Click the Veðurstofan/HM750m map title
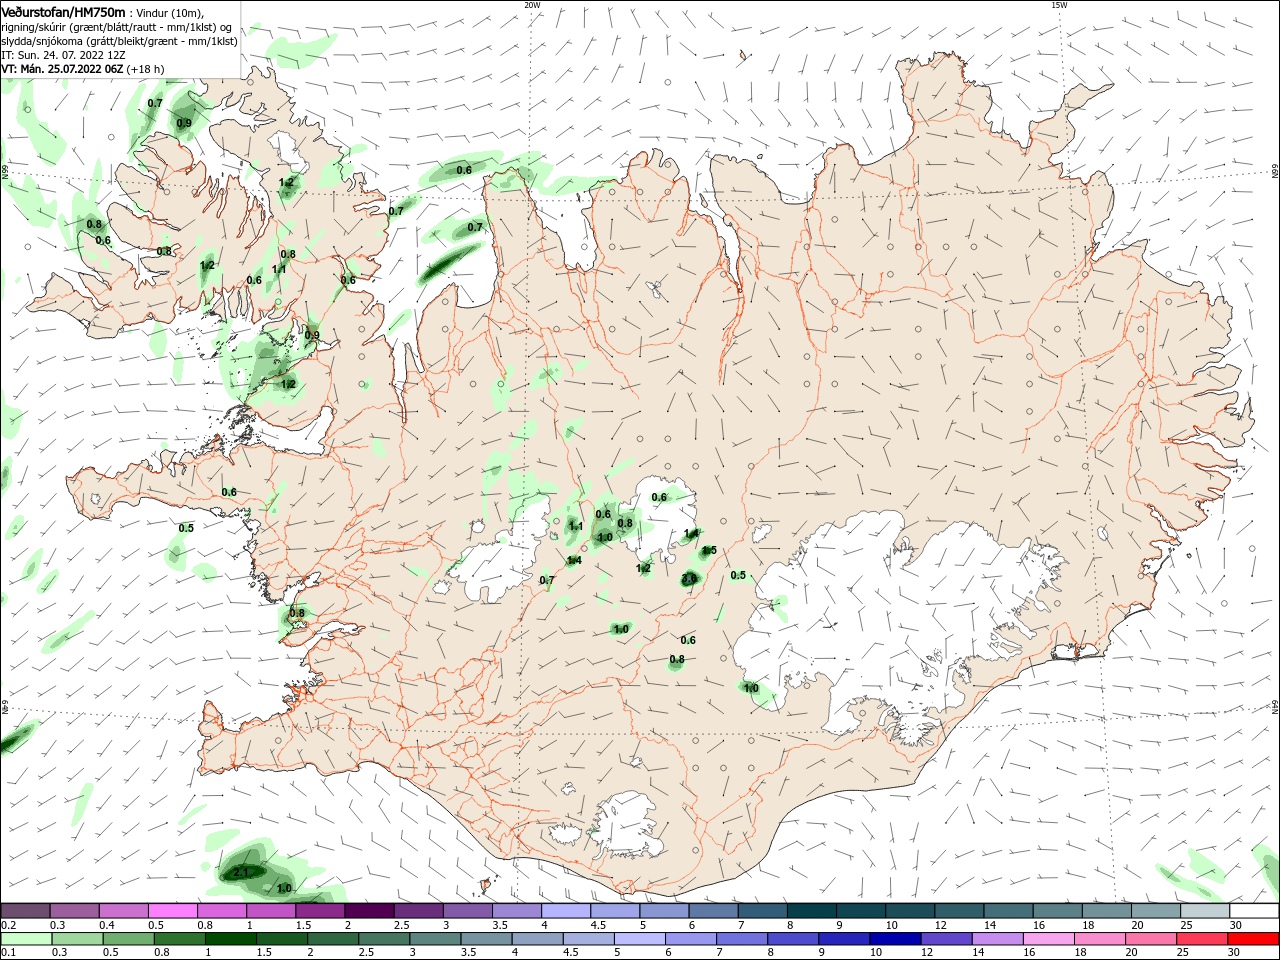This screenshot has height=960, width=1280. [63, 12]
